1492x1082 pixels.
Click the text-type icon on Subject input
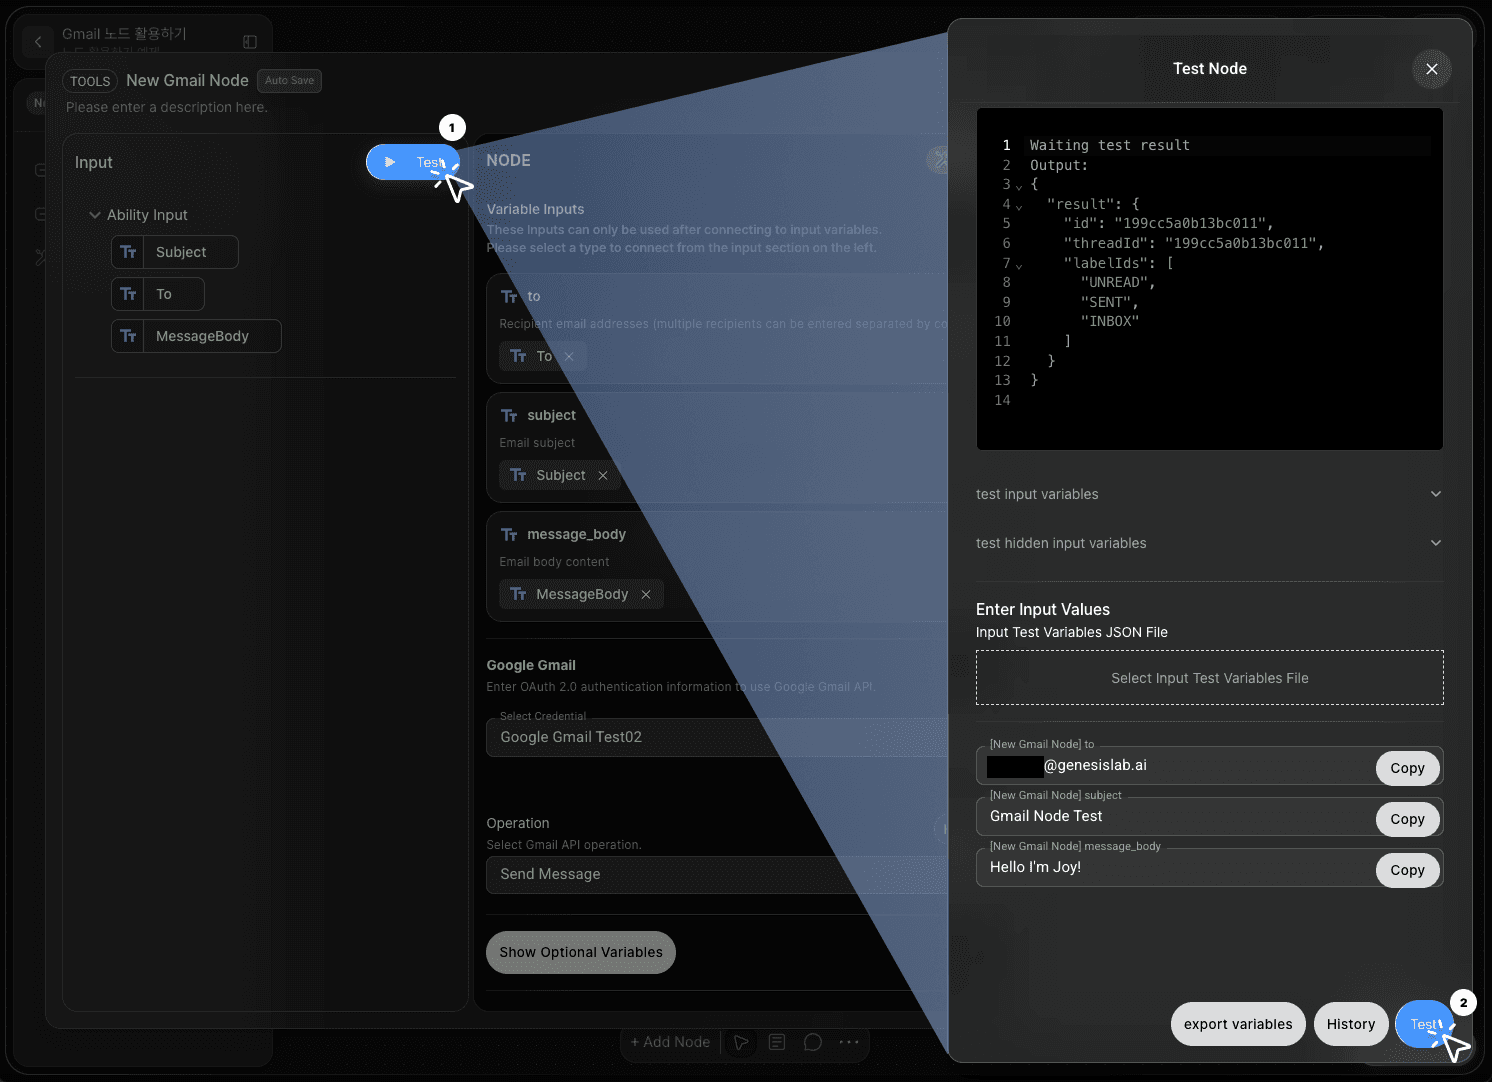[x=128, y=252]
